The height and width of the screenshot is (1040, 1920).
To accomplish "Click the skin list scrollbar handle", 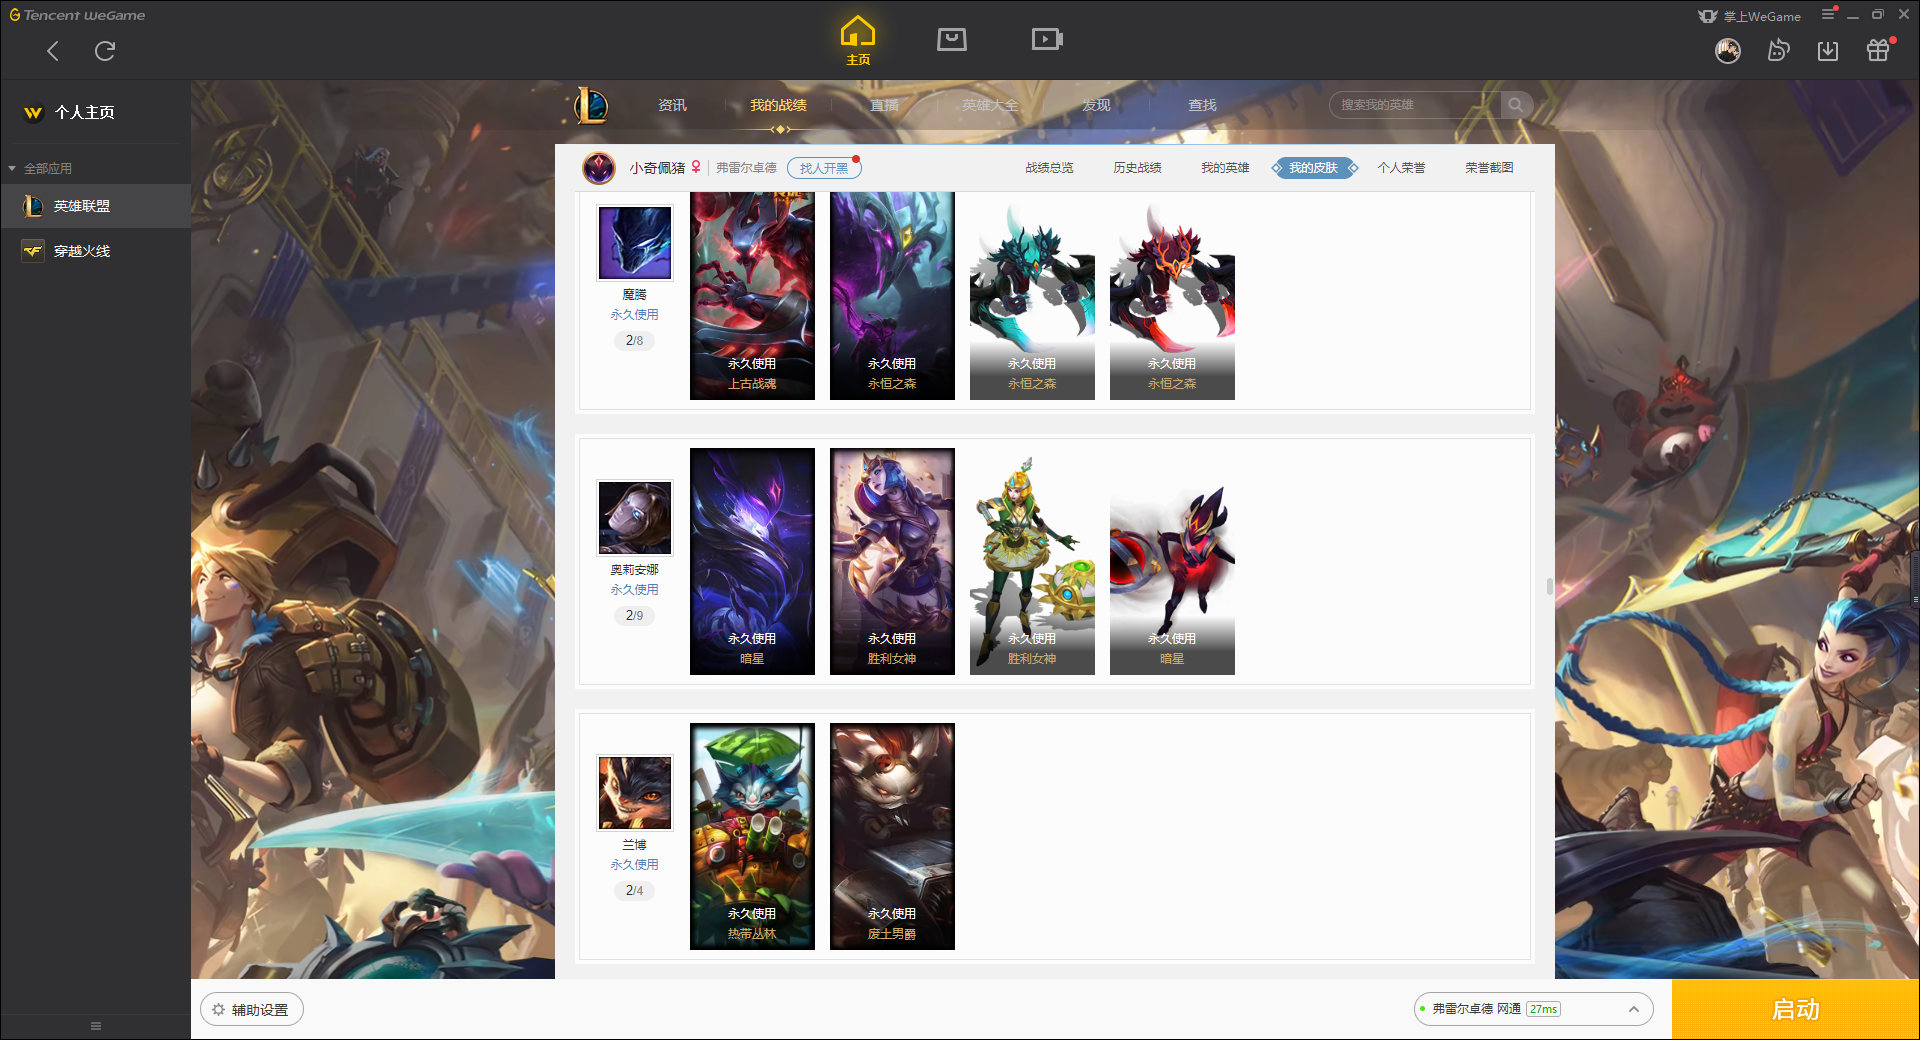I will click(x=1550, y=586).
